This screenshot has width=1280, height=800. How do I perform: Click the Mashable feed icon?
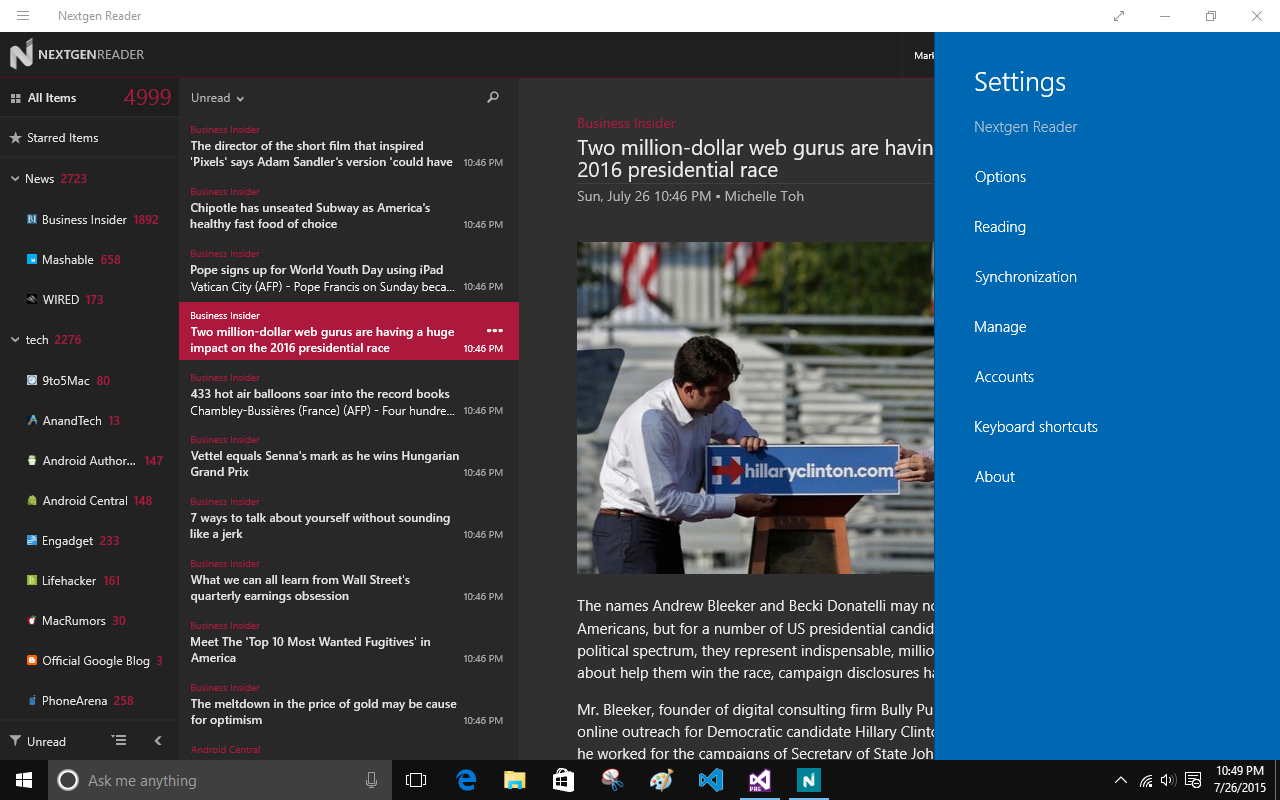coord(33,260)
